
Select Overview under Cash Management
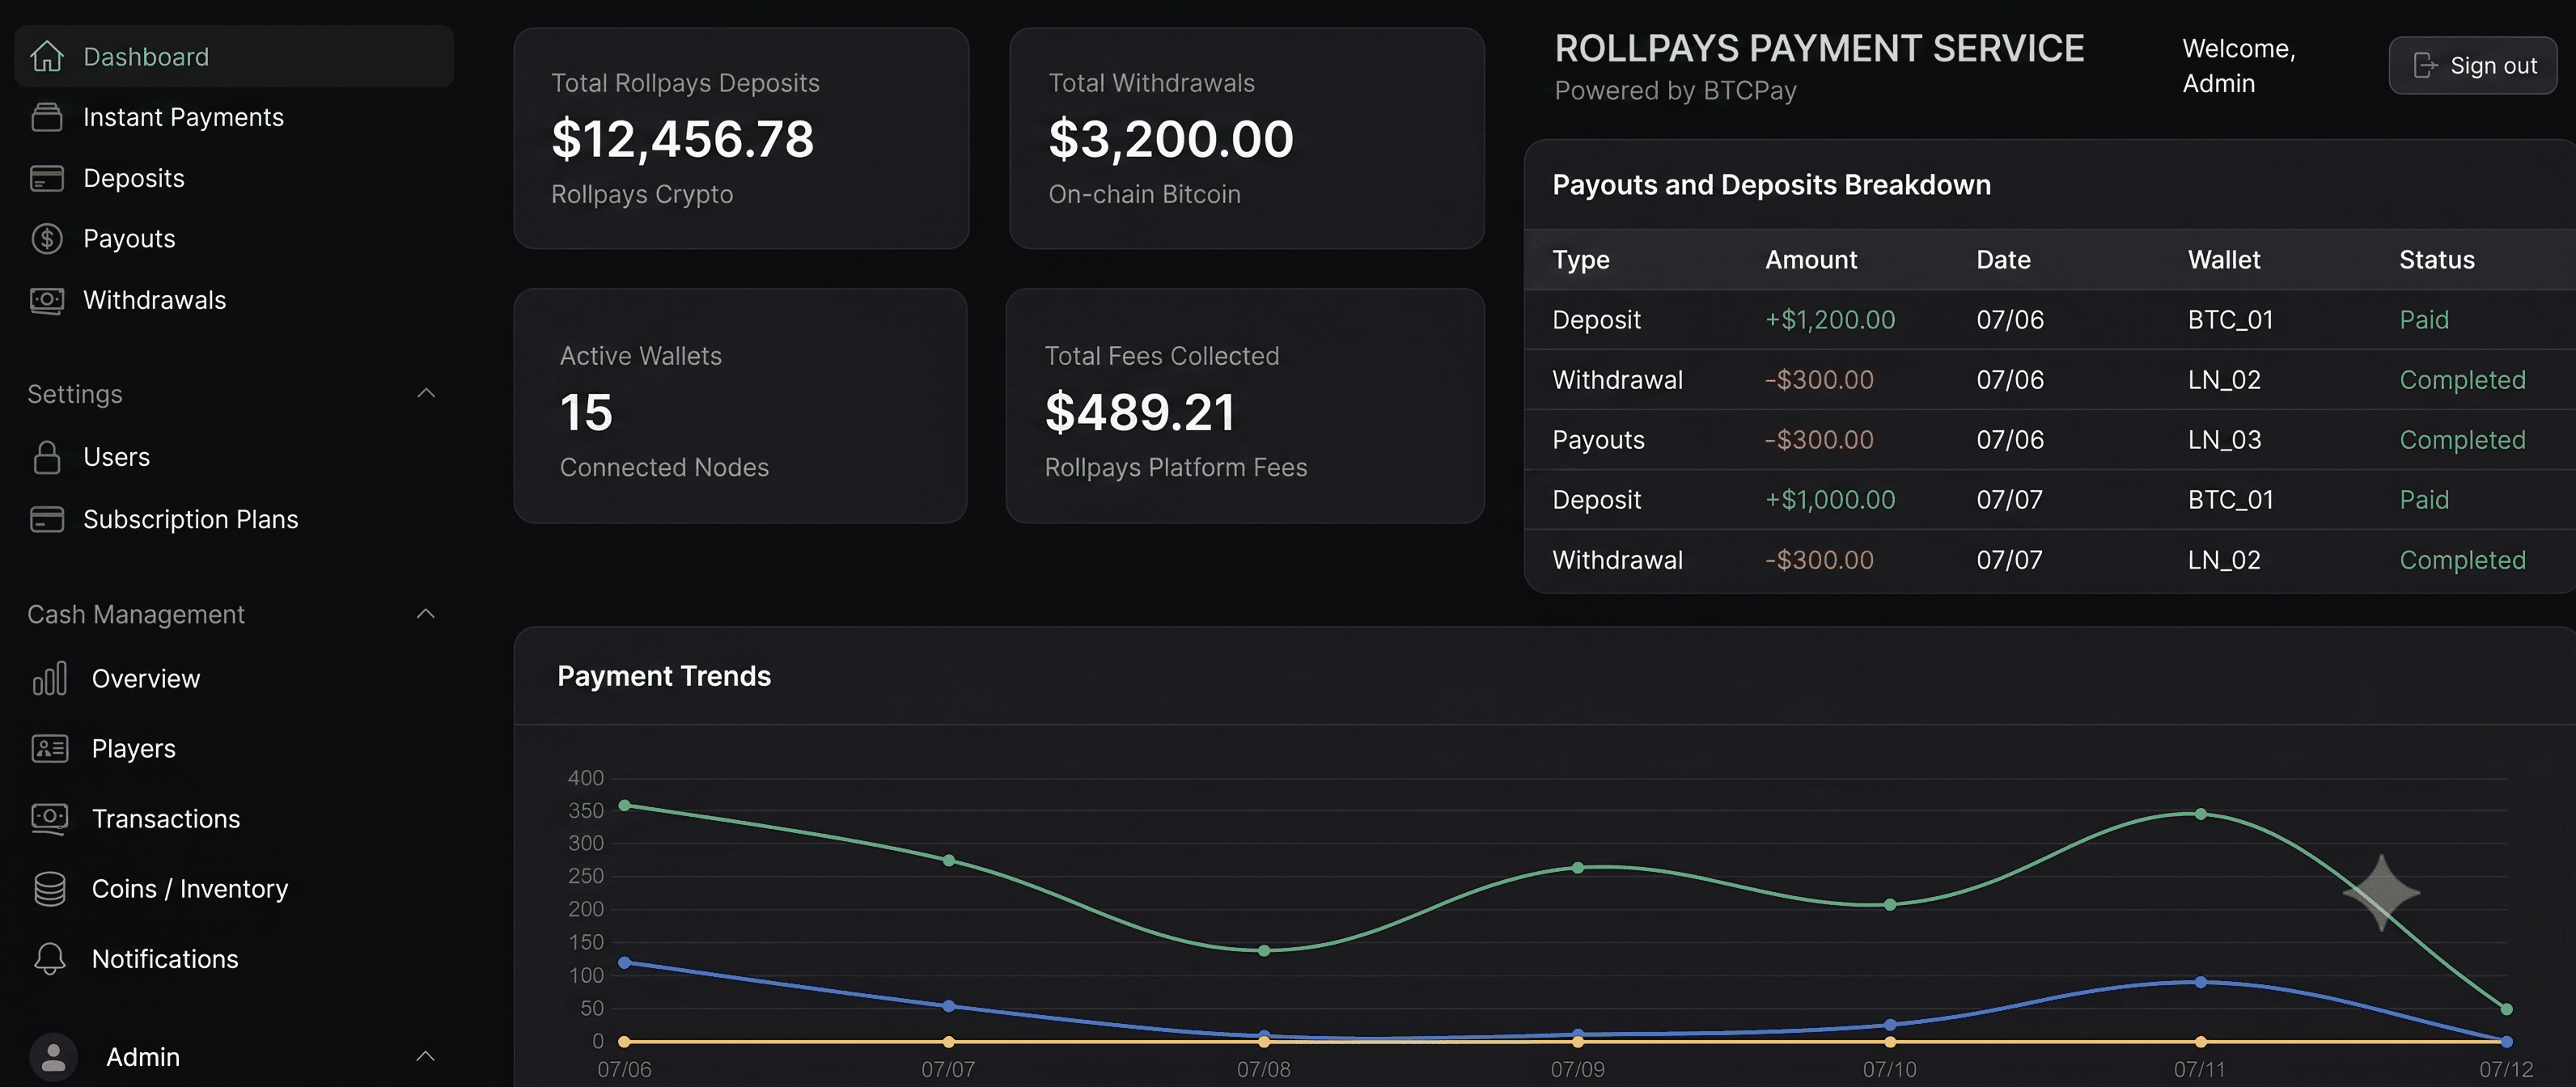146,678
